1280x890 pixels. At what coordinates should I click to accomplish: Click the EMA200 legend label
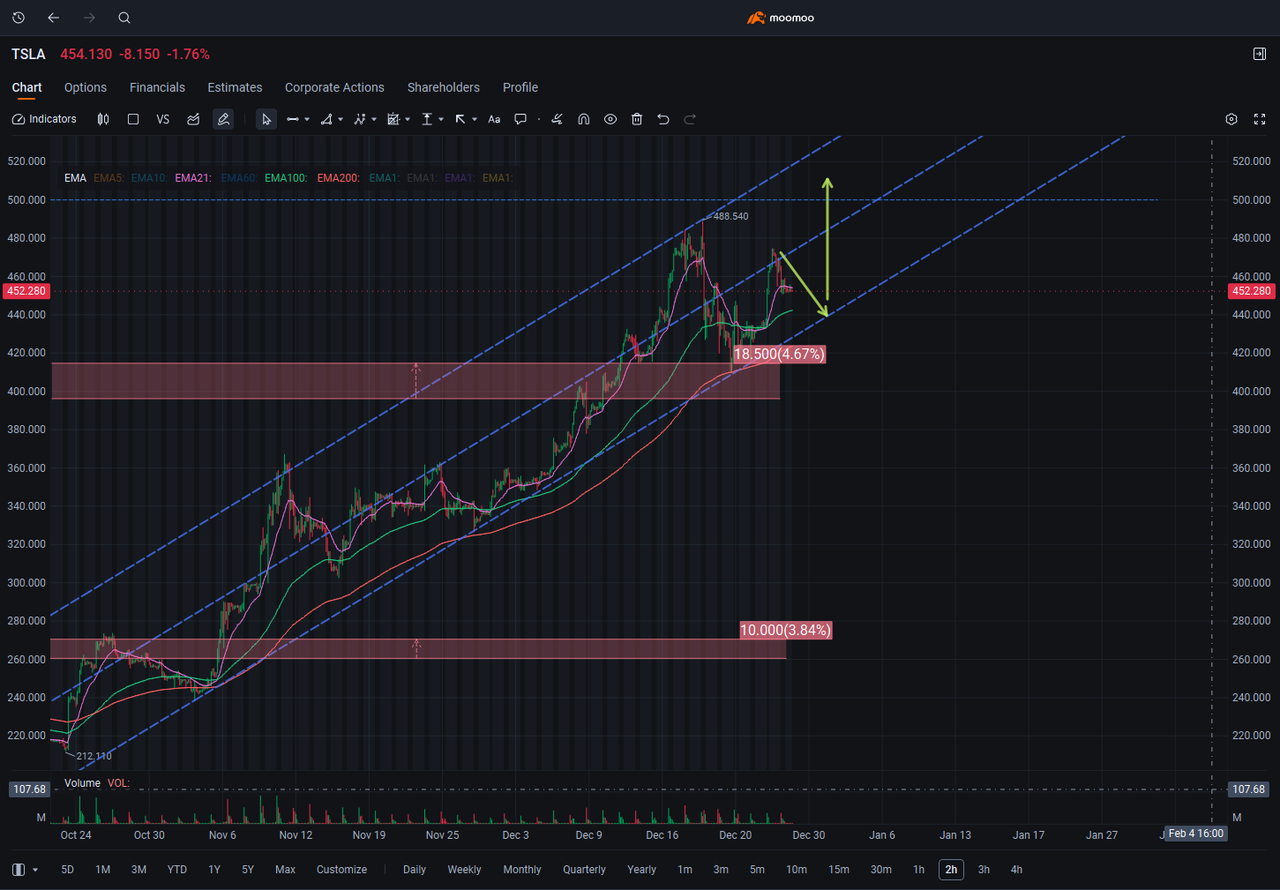[x=340, y=178]
